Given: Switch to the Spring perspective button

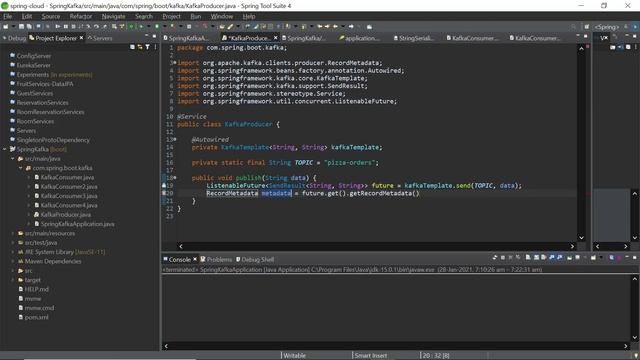Looking at the screenshot, I should pyautogui.click(x=606, y=27).
